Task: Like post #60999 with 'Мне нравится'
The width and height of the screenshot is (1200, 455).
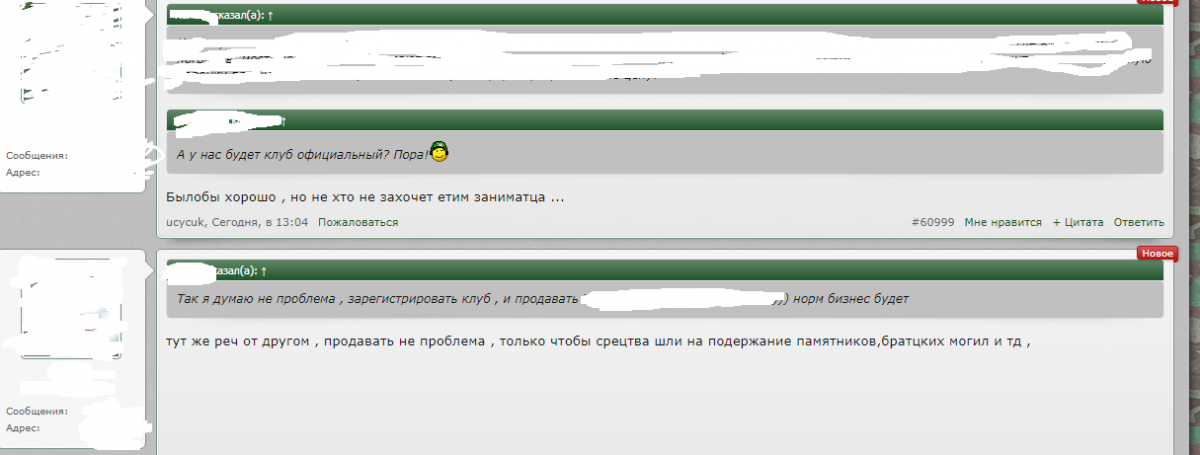Action: (x=1003, y=222)
